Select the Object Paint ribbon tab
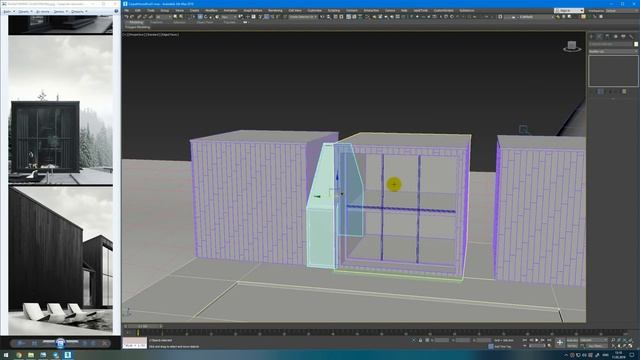The height and width of the screenshot is (360, 640). click(205, 22)
